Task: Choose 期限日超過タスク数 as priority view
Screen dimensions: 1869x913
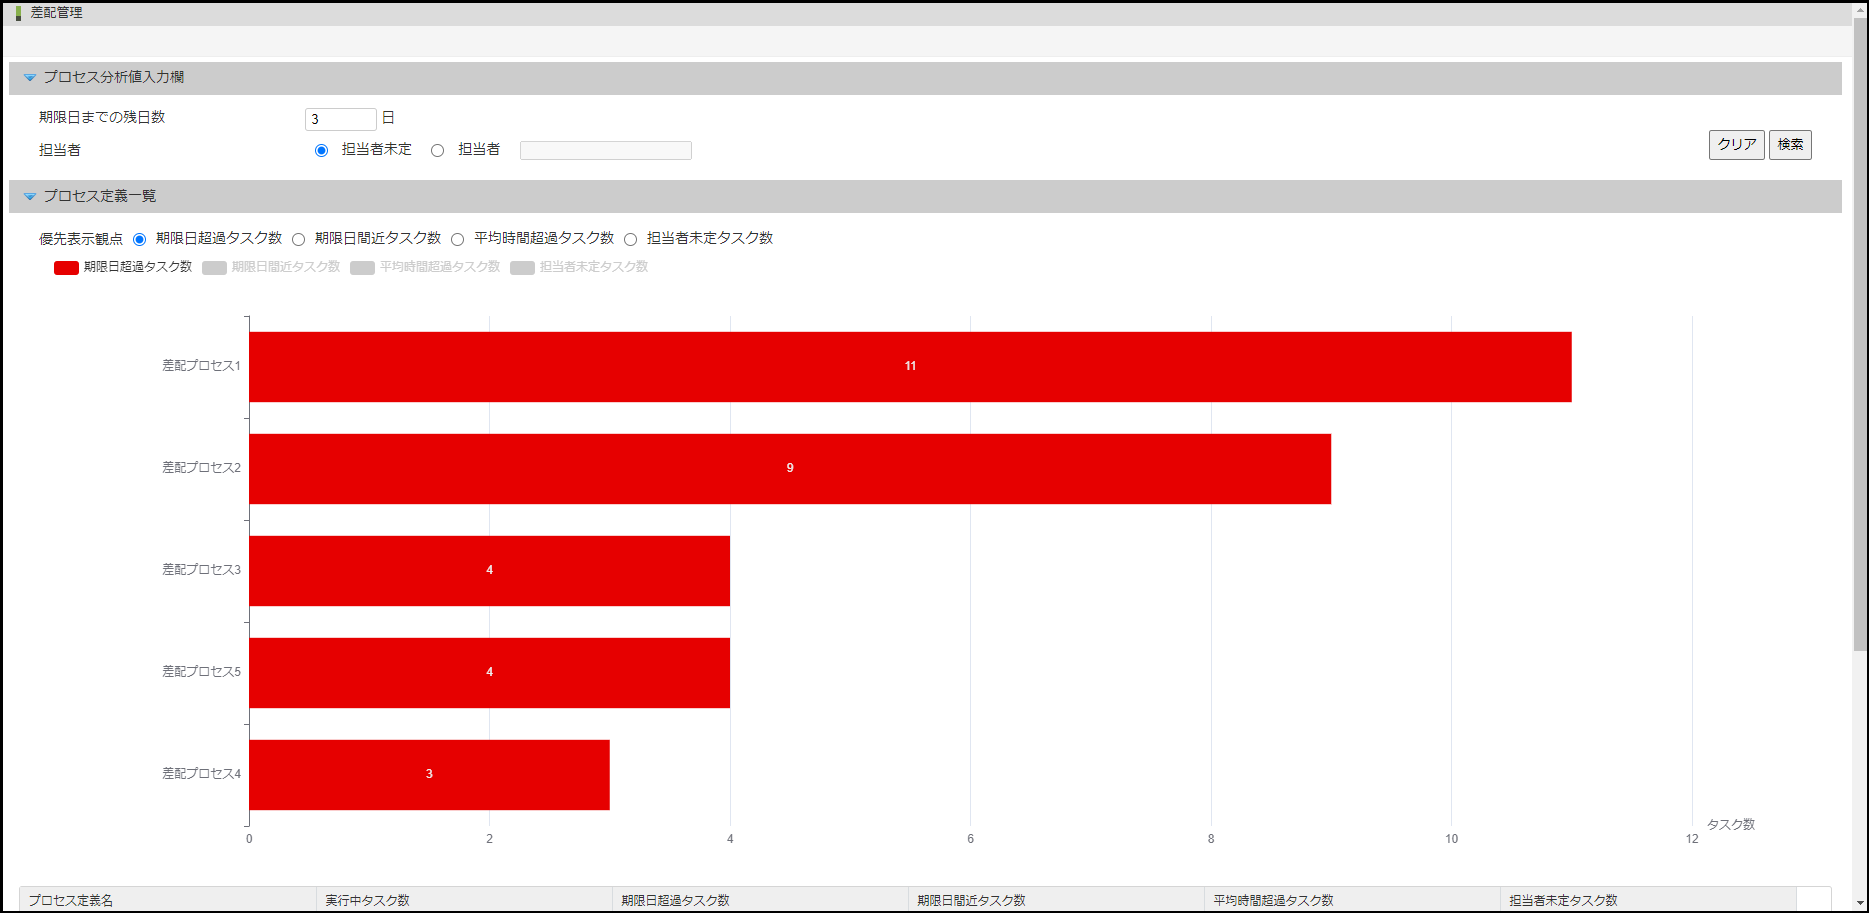Action: point(139,239)
